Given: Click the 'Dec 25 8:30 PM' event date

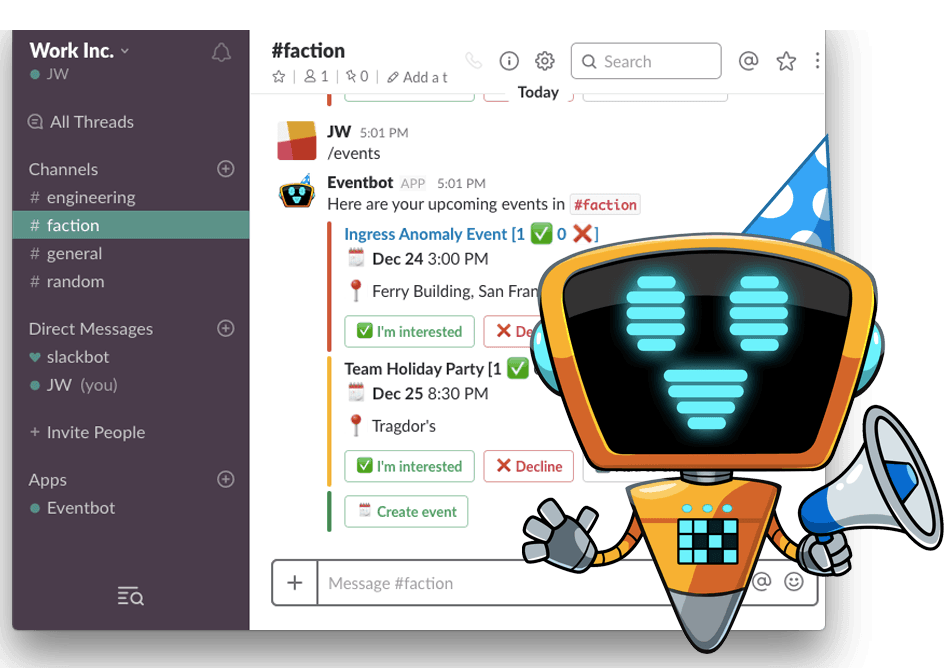Looking at the screenshot, I should pyautogui.click(x=430, y=393).
